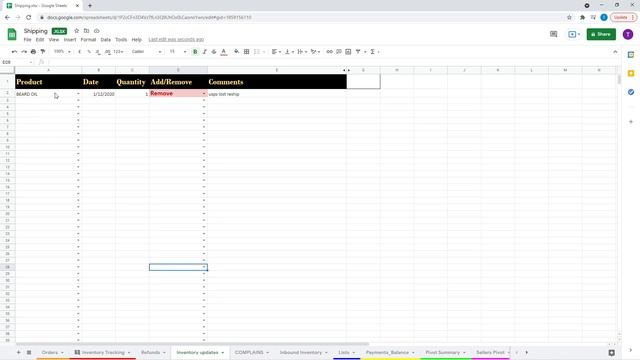This screenshot has width=640, height=360.
Task: Open text wrapping dropdown
Action: click(302, 52)
